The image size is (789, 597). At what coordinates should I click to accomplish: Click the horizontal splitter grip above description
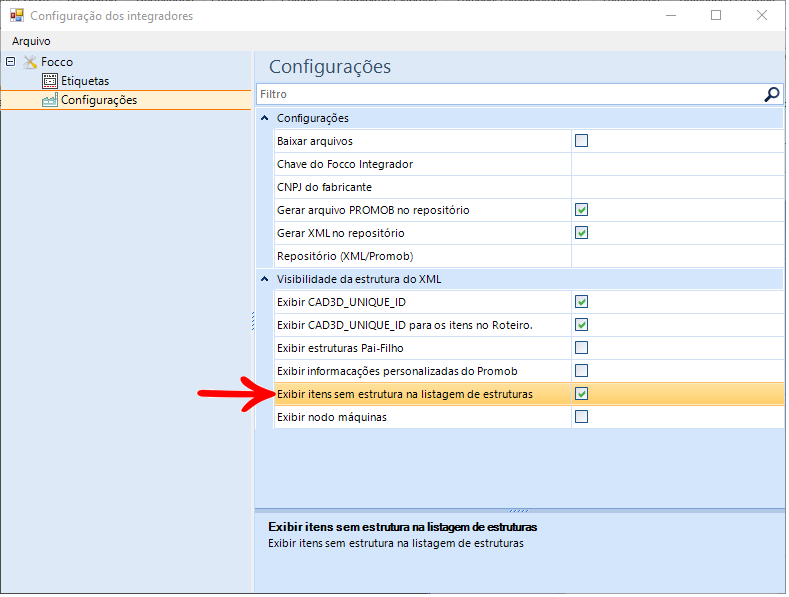[519, 510]
